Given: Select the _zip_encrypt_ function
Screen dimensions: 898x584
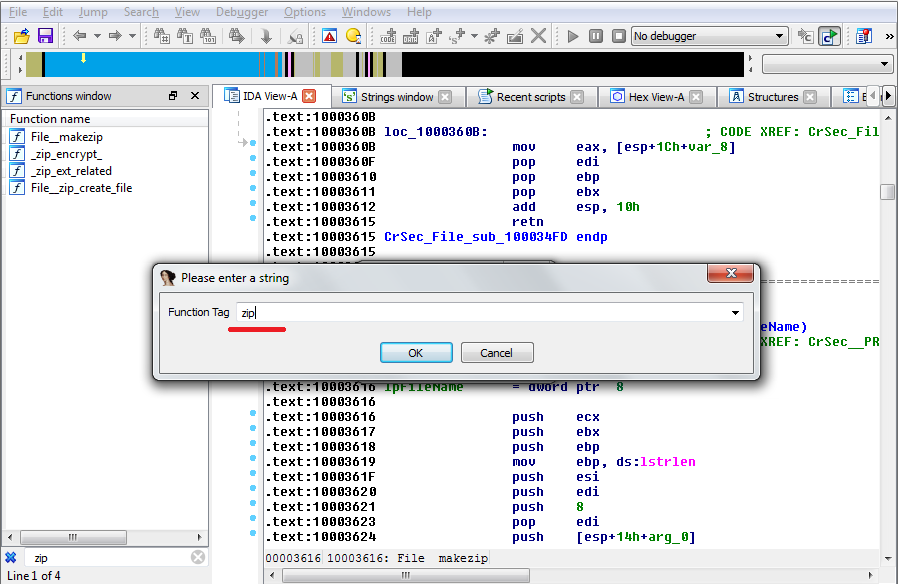Looking at the screenshot, I should (66, 154).
